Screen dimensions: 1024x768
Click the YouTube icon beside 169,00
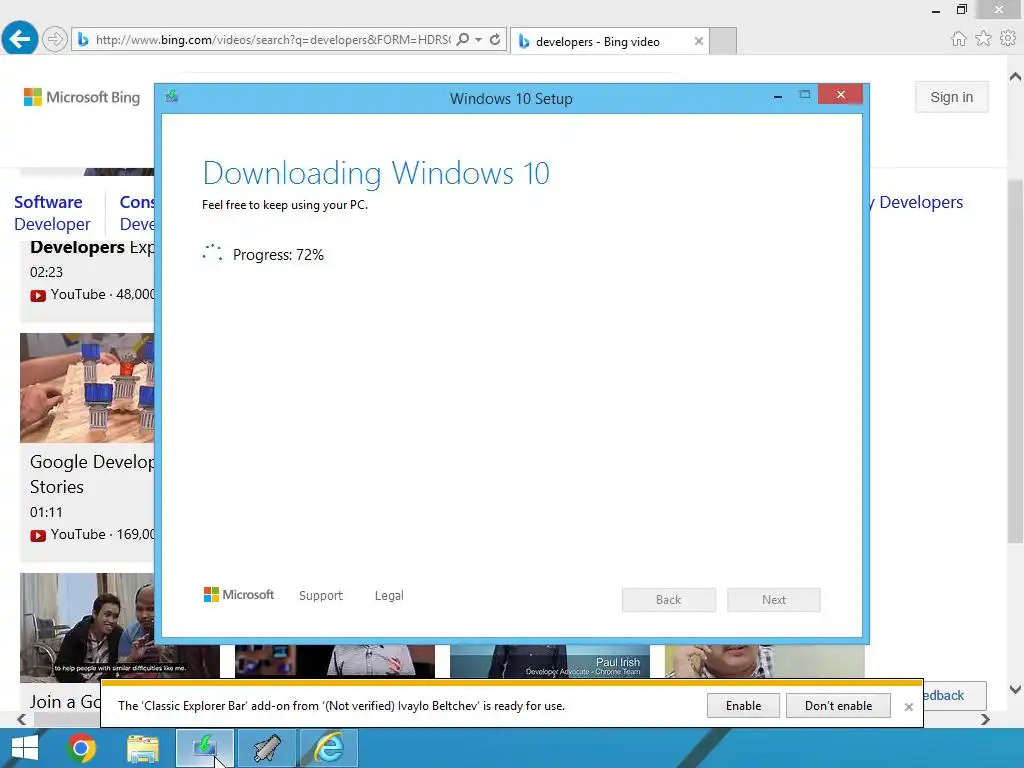click(38, 536)
